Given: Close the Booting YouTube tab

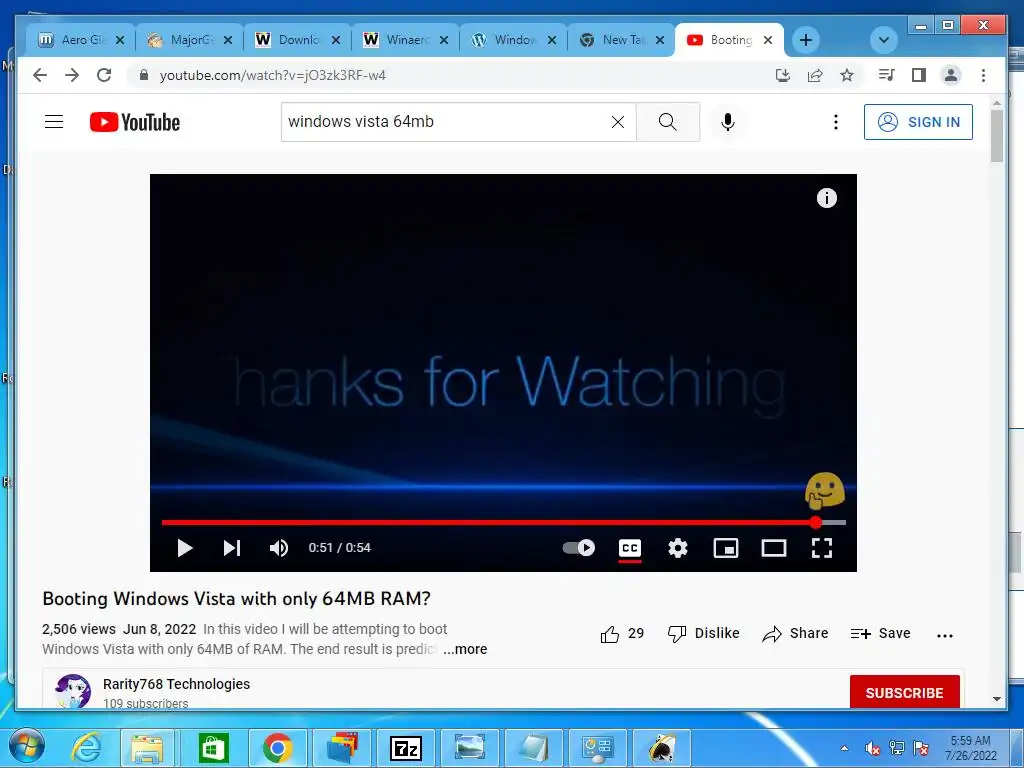Looking at the screenshot, I should 768,40.
